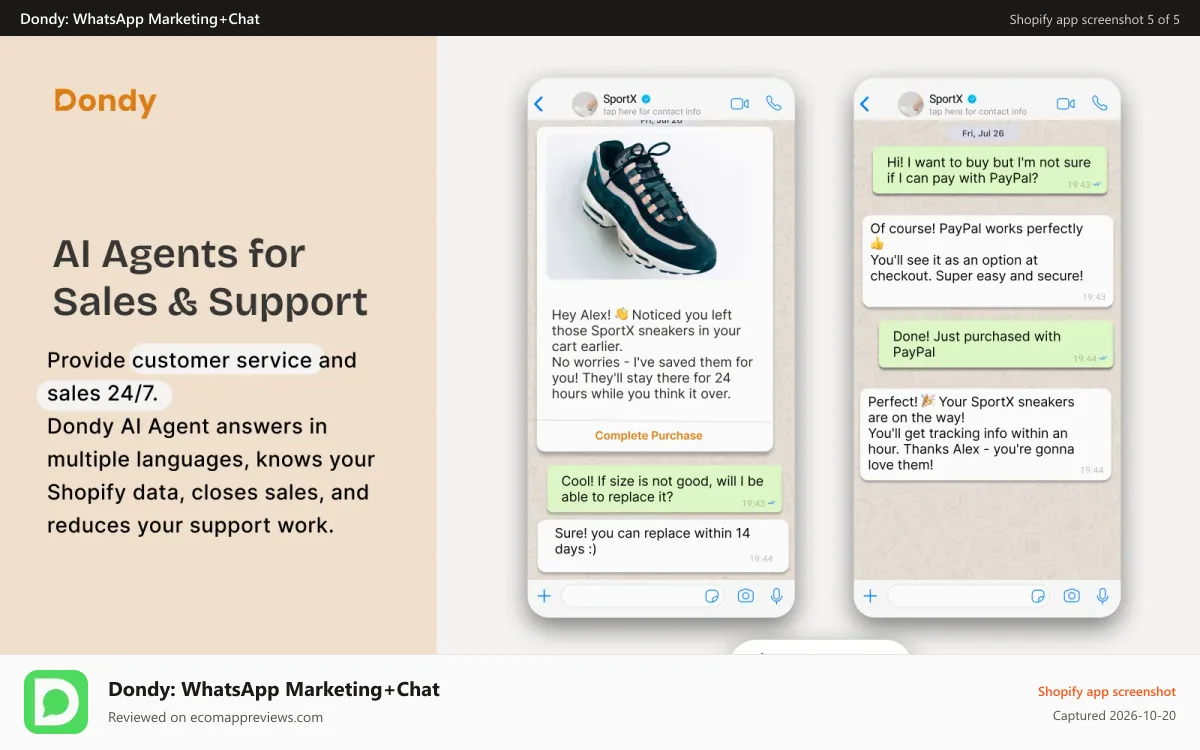Click back arrow in right phone chat
Image resolution: width=1200 pixels, height=750 pixels.
[865, 104]
